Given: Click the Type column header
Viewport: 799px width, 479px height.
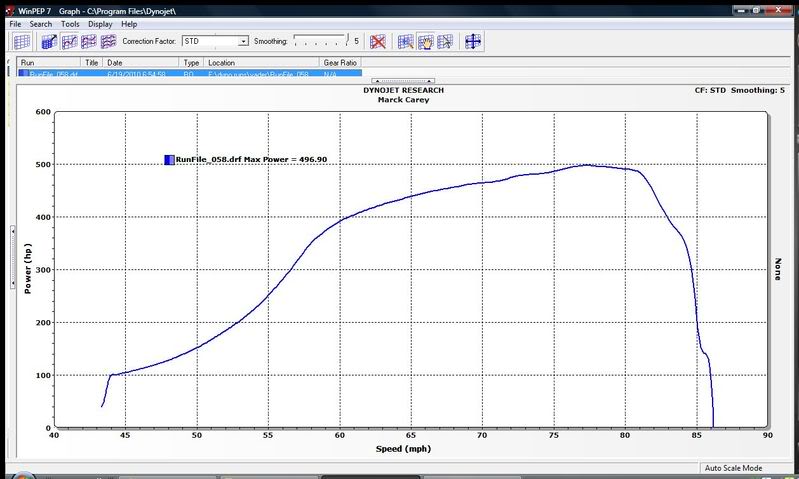Looking at the screenshot, I should (x=192, y=63).
